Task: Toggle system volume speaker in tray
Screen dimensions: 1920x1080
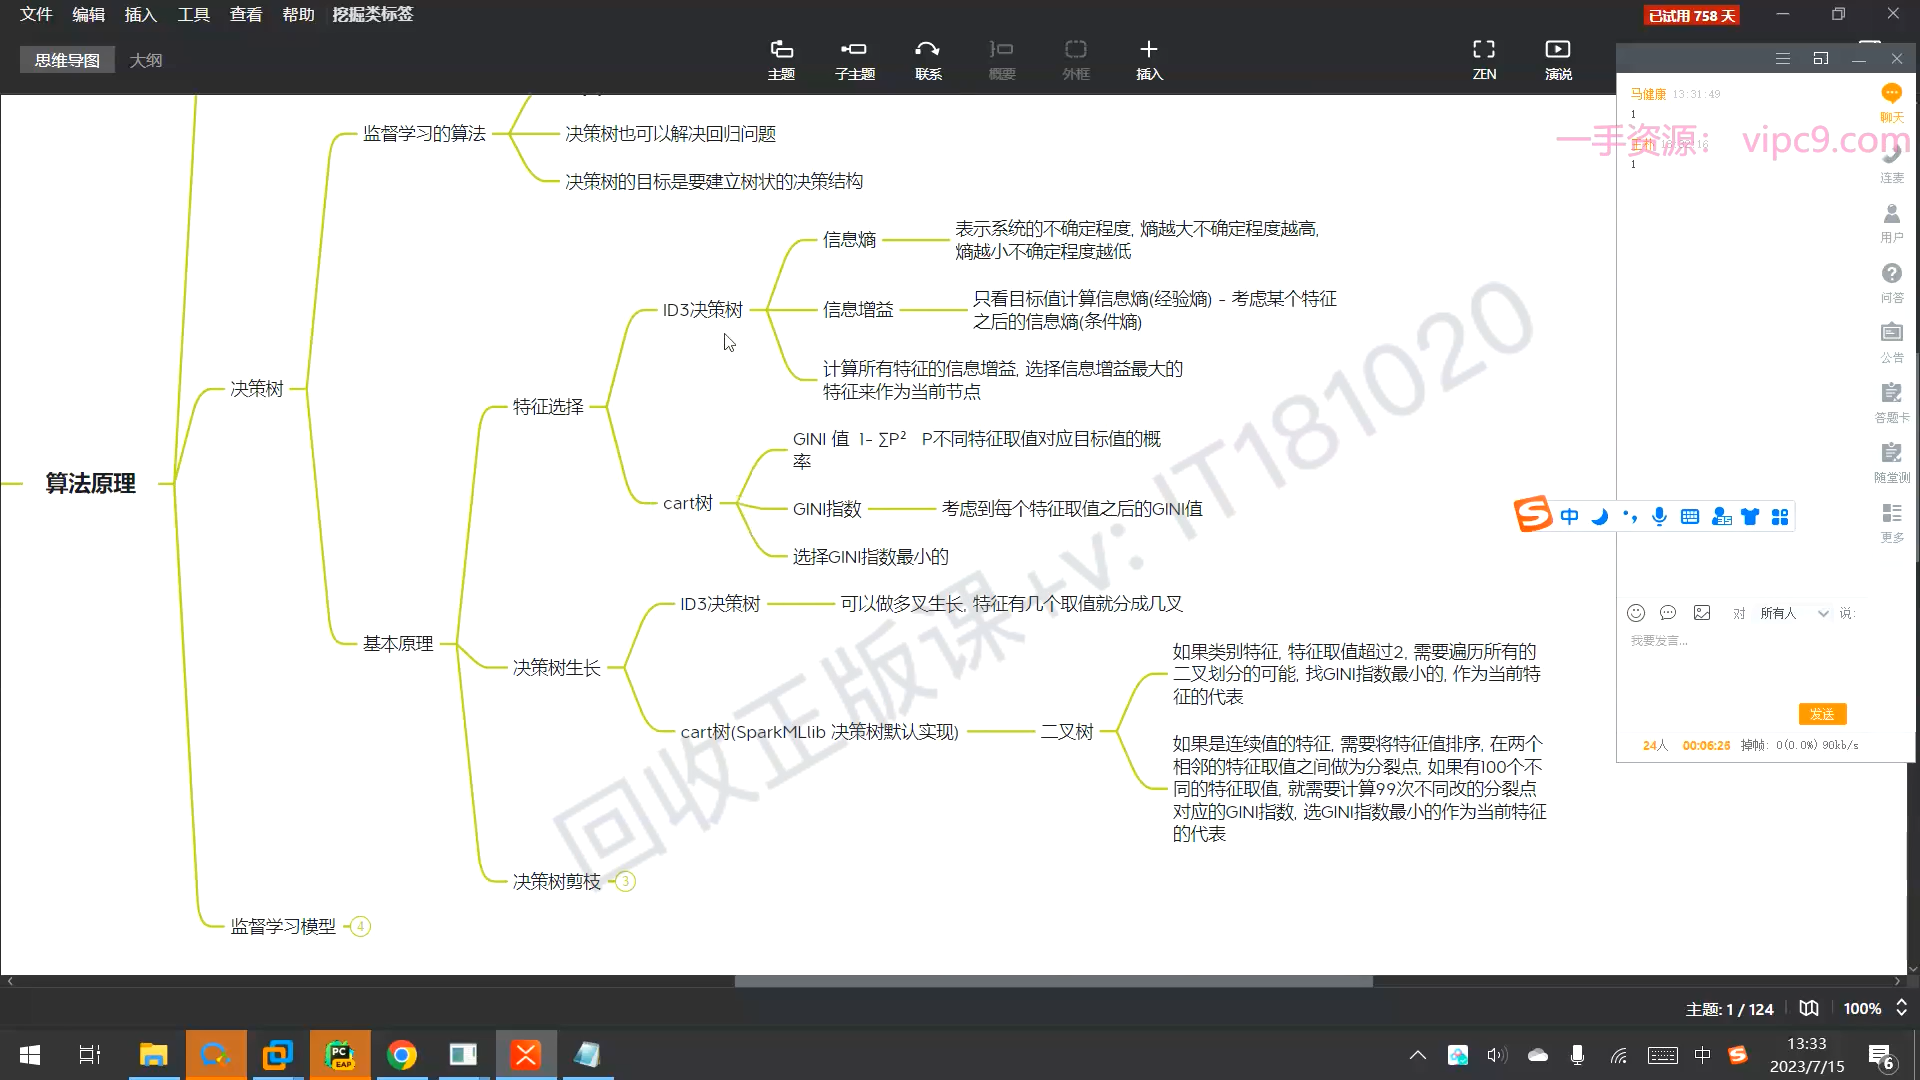Action: click(1496, 1055)
